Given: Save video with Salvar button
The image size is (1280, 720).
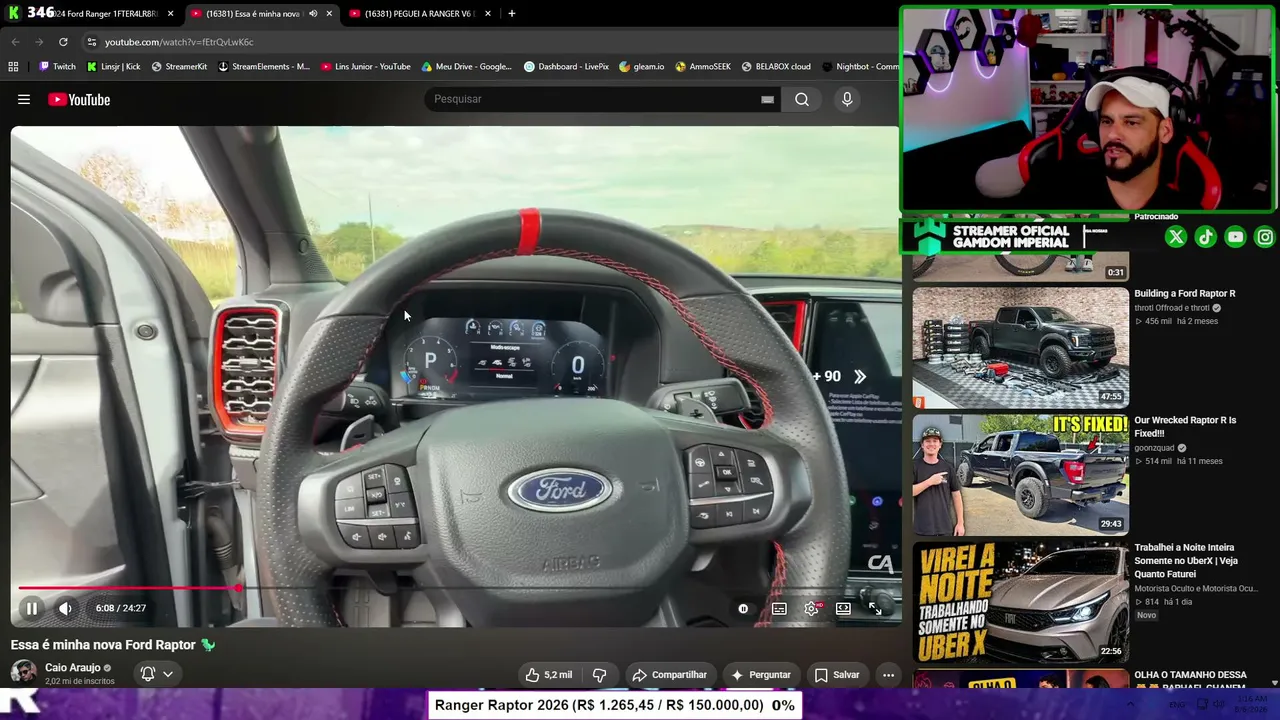Looking at the screenshot, I should pos(837,675).
